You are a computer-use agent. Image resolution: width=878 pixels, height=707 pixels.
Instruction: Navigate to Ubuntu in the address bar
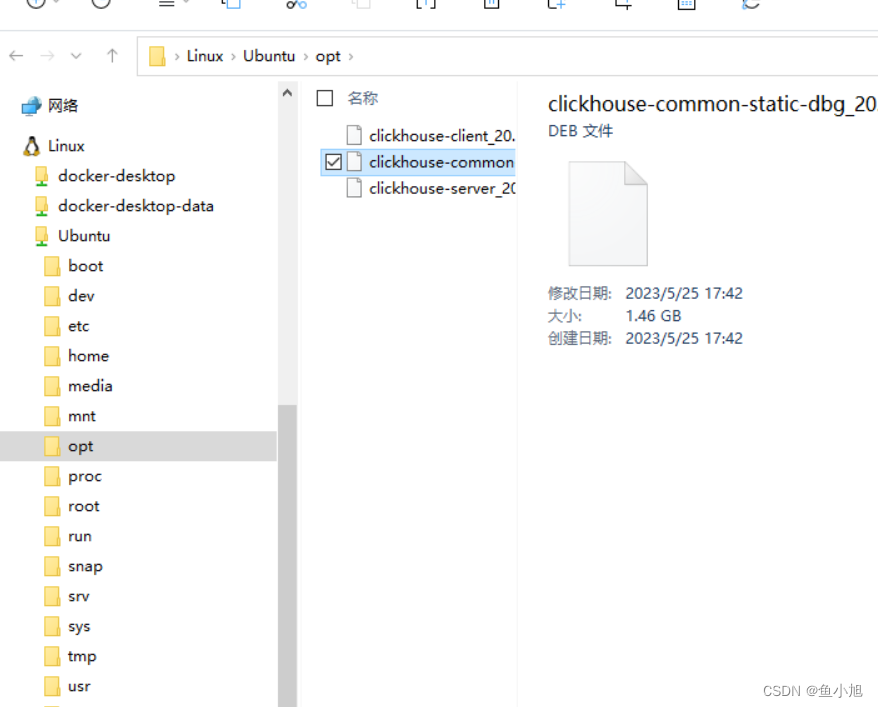[x=269, y=56]
